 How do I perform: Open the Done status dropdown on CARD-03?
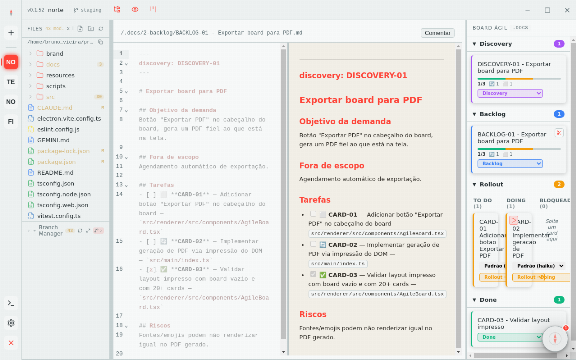(x=510, y=337)
